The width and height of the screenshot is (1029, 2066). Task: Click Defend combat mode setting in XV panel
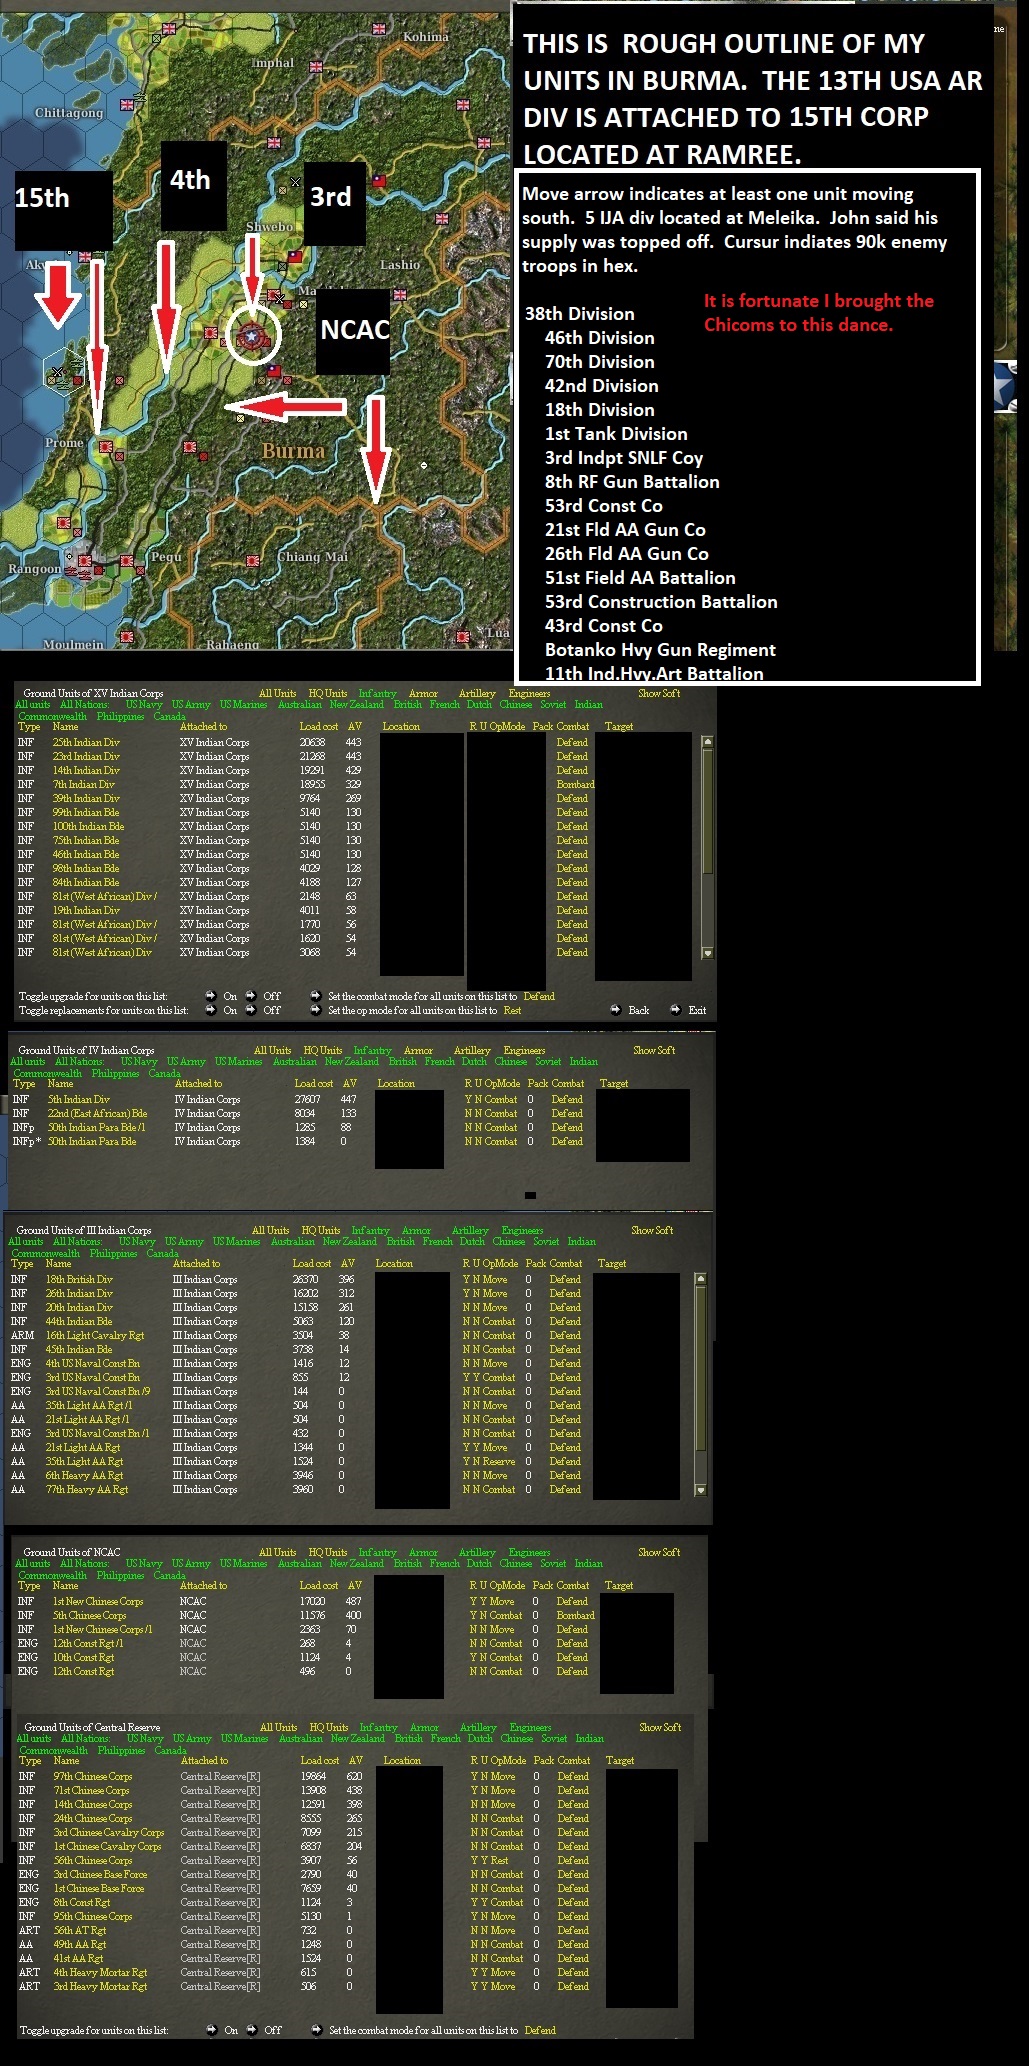[x=539, y=996]
